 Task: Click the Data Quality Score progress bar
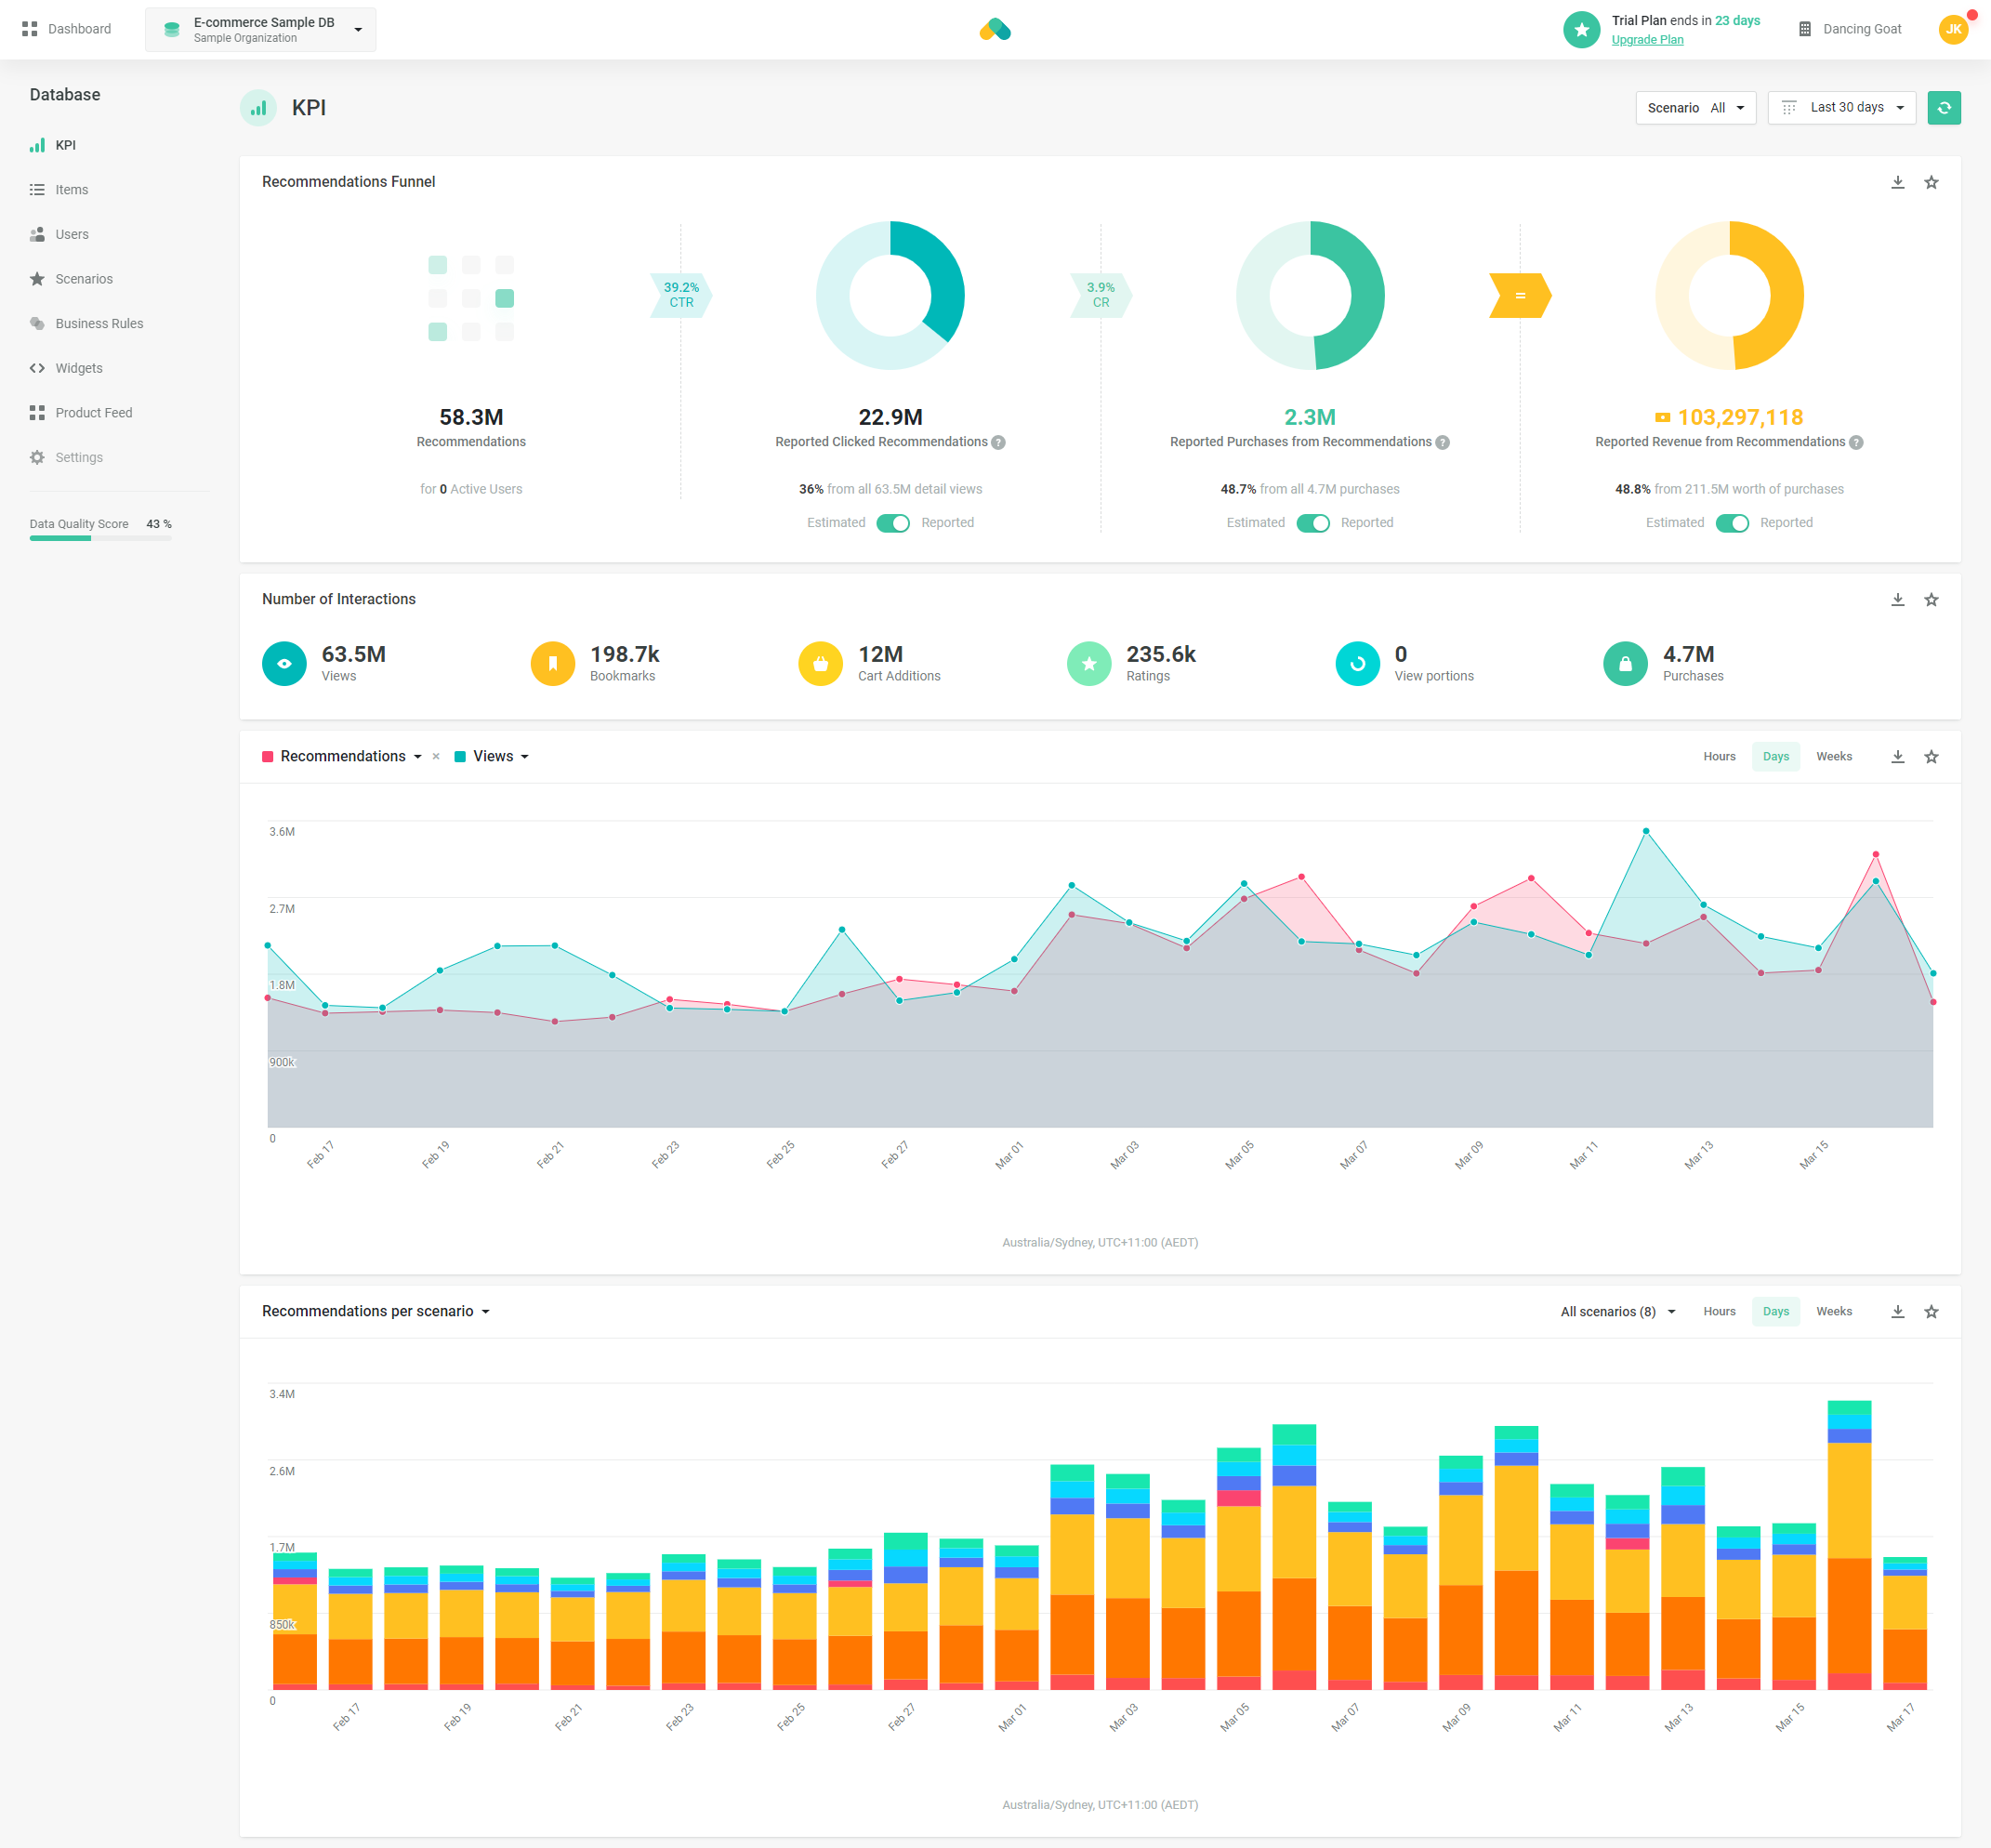coord(100,538)
